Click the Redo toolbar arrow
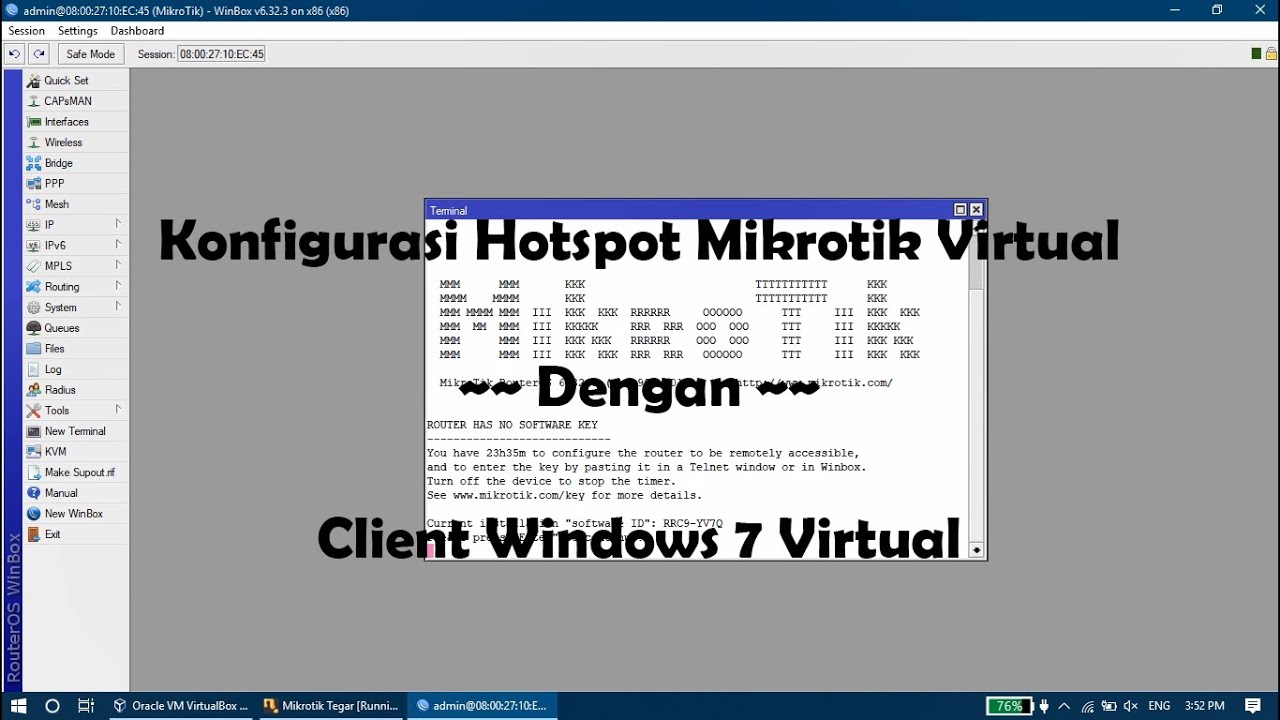The image size is (1280, 720). tap(39, 54)
